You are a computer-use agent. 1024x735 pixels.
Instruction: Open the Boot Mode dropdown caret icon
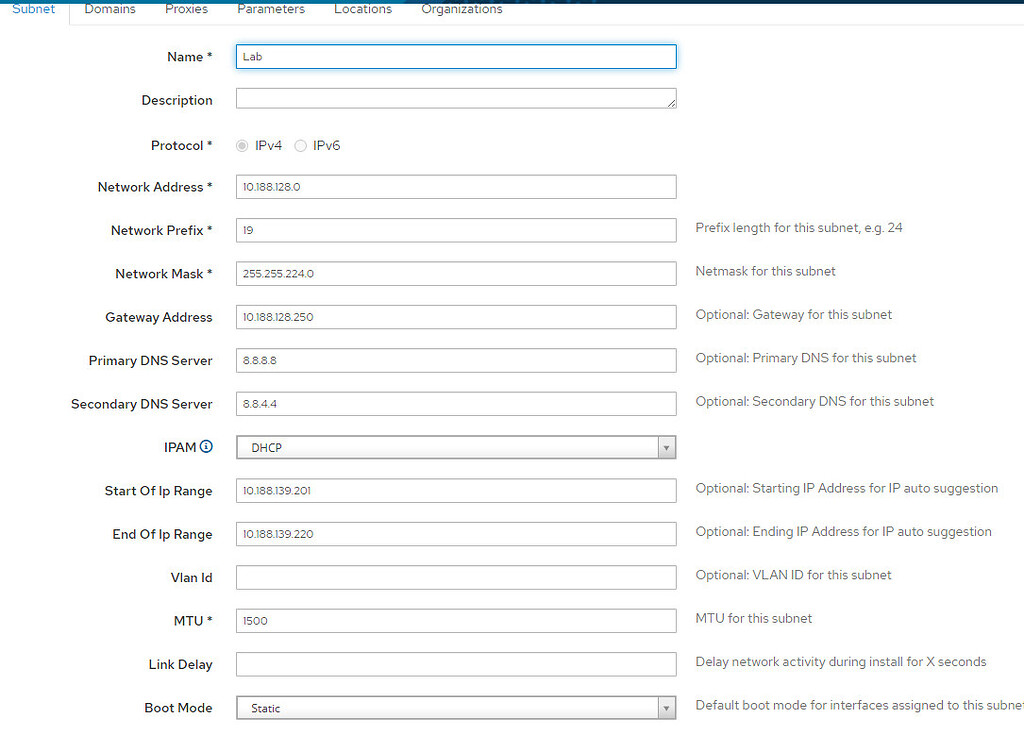[x=666, y=707]
